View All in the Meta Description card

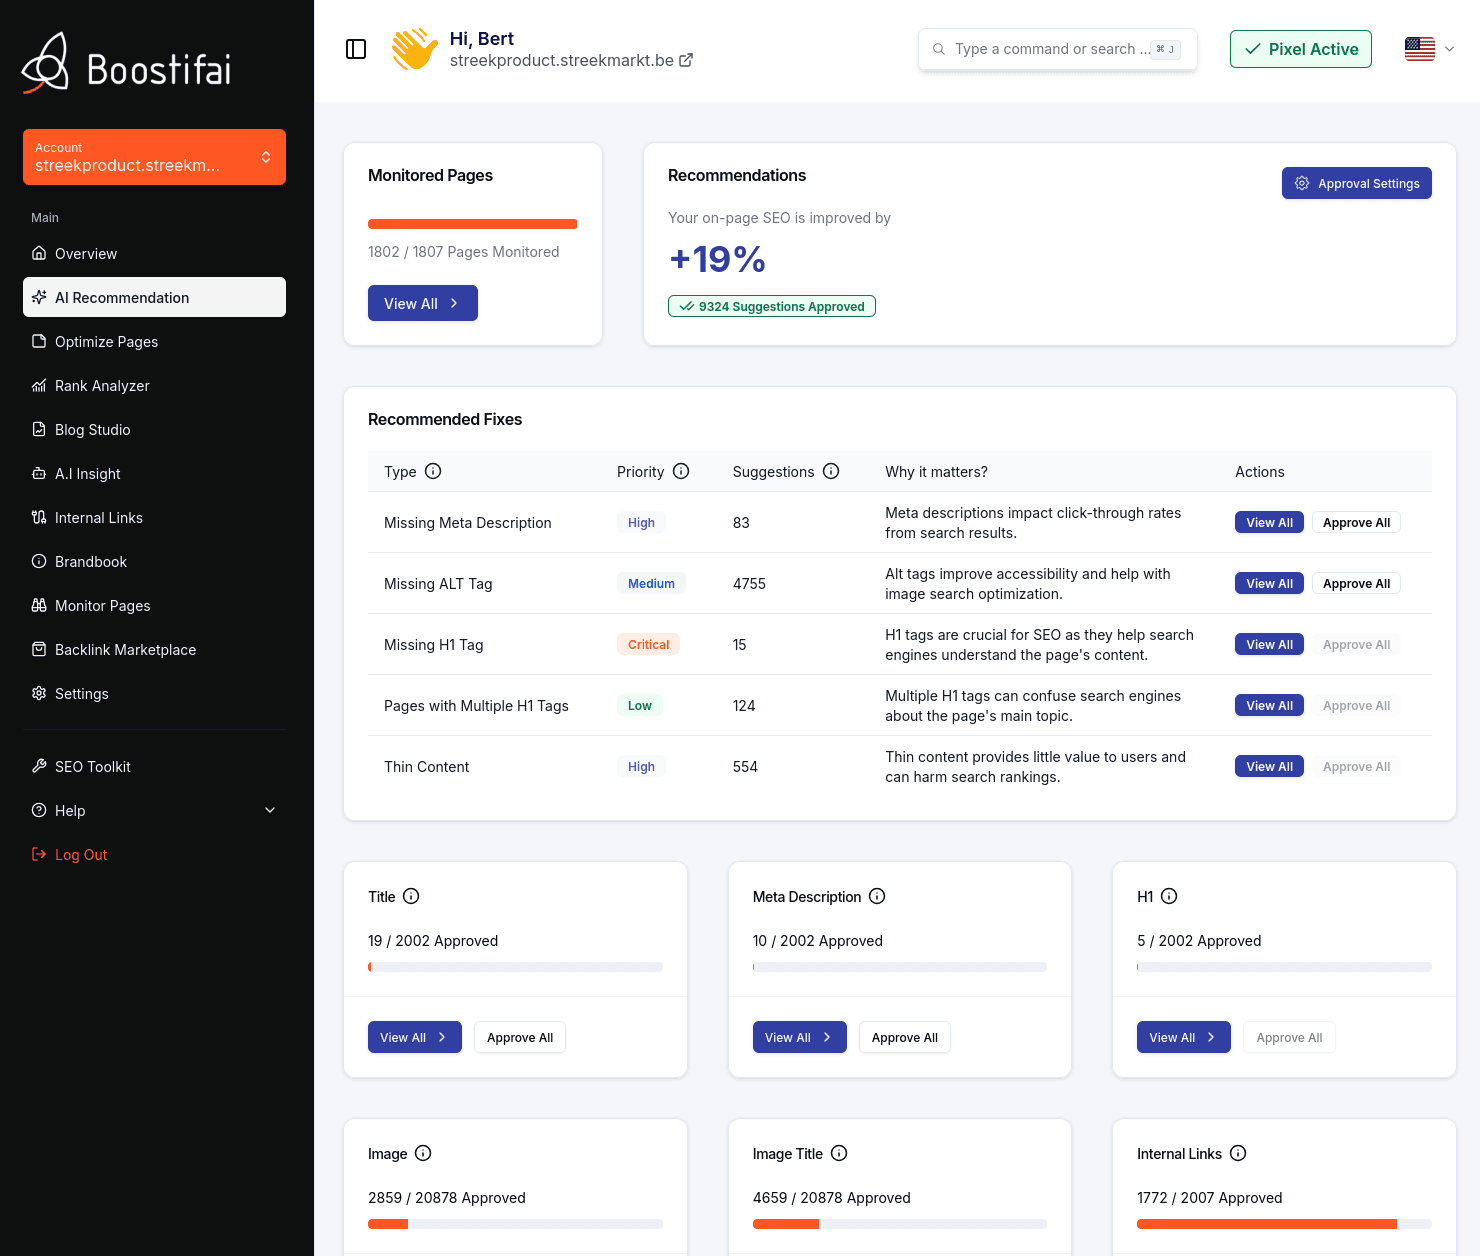click(x=799, y=1037)
